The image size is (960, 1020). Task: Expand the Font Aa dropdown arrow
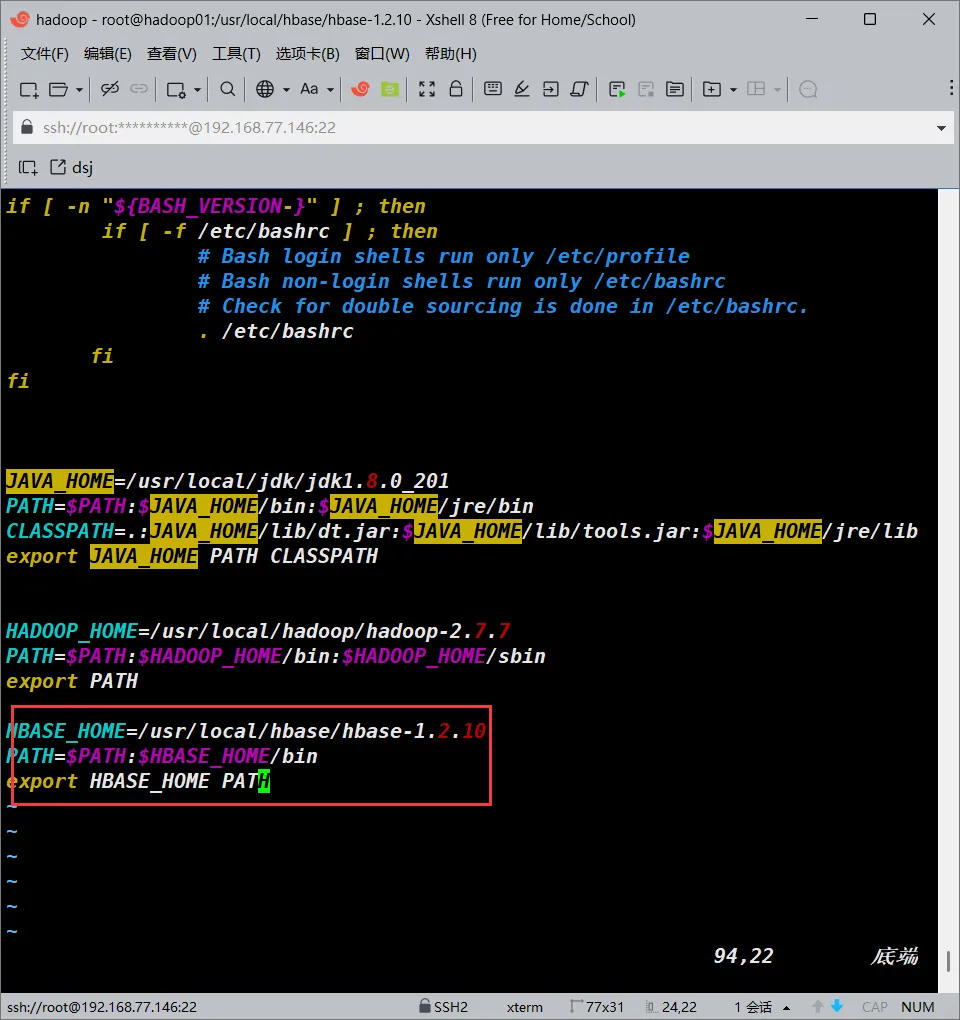tap(330, 90)
